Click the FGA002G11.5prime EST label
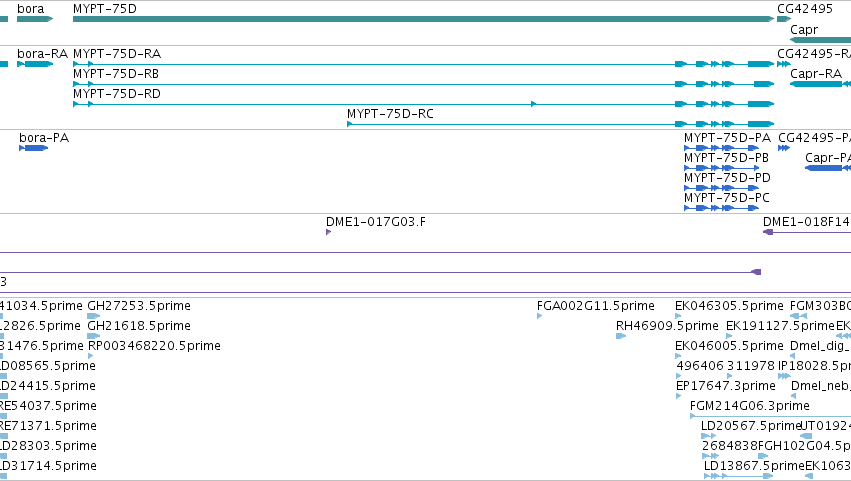Viewport: 851px width, 481px height. click(596, 306)
